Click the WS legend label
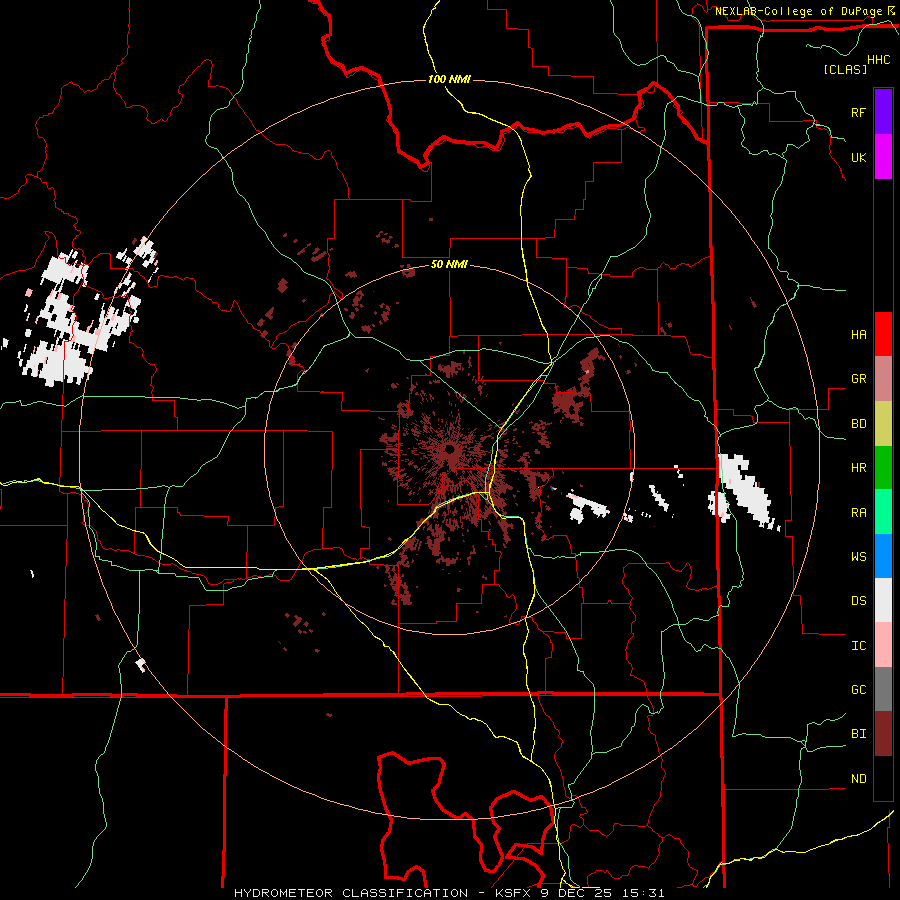Viewport: 900px width, 900px height. pyautogui.click(x=858, y=557)
